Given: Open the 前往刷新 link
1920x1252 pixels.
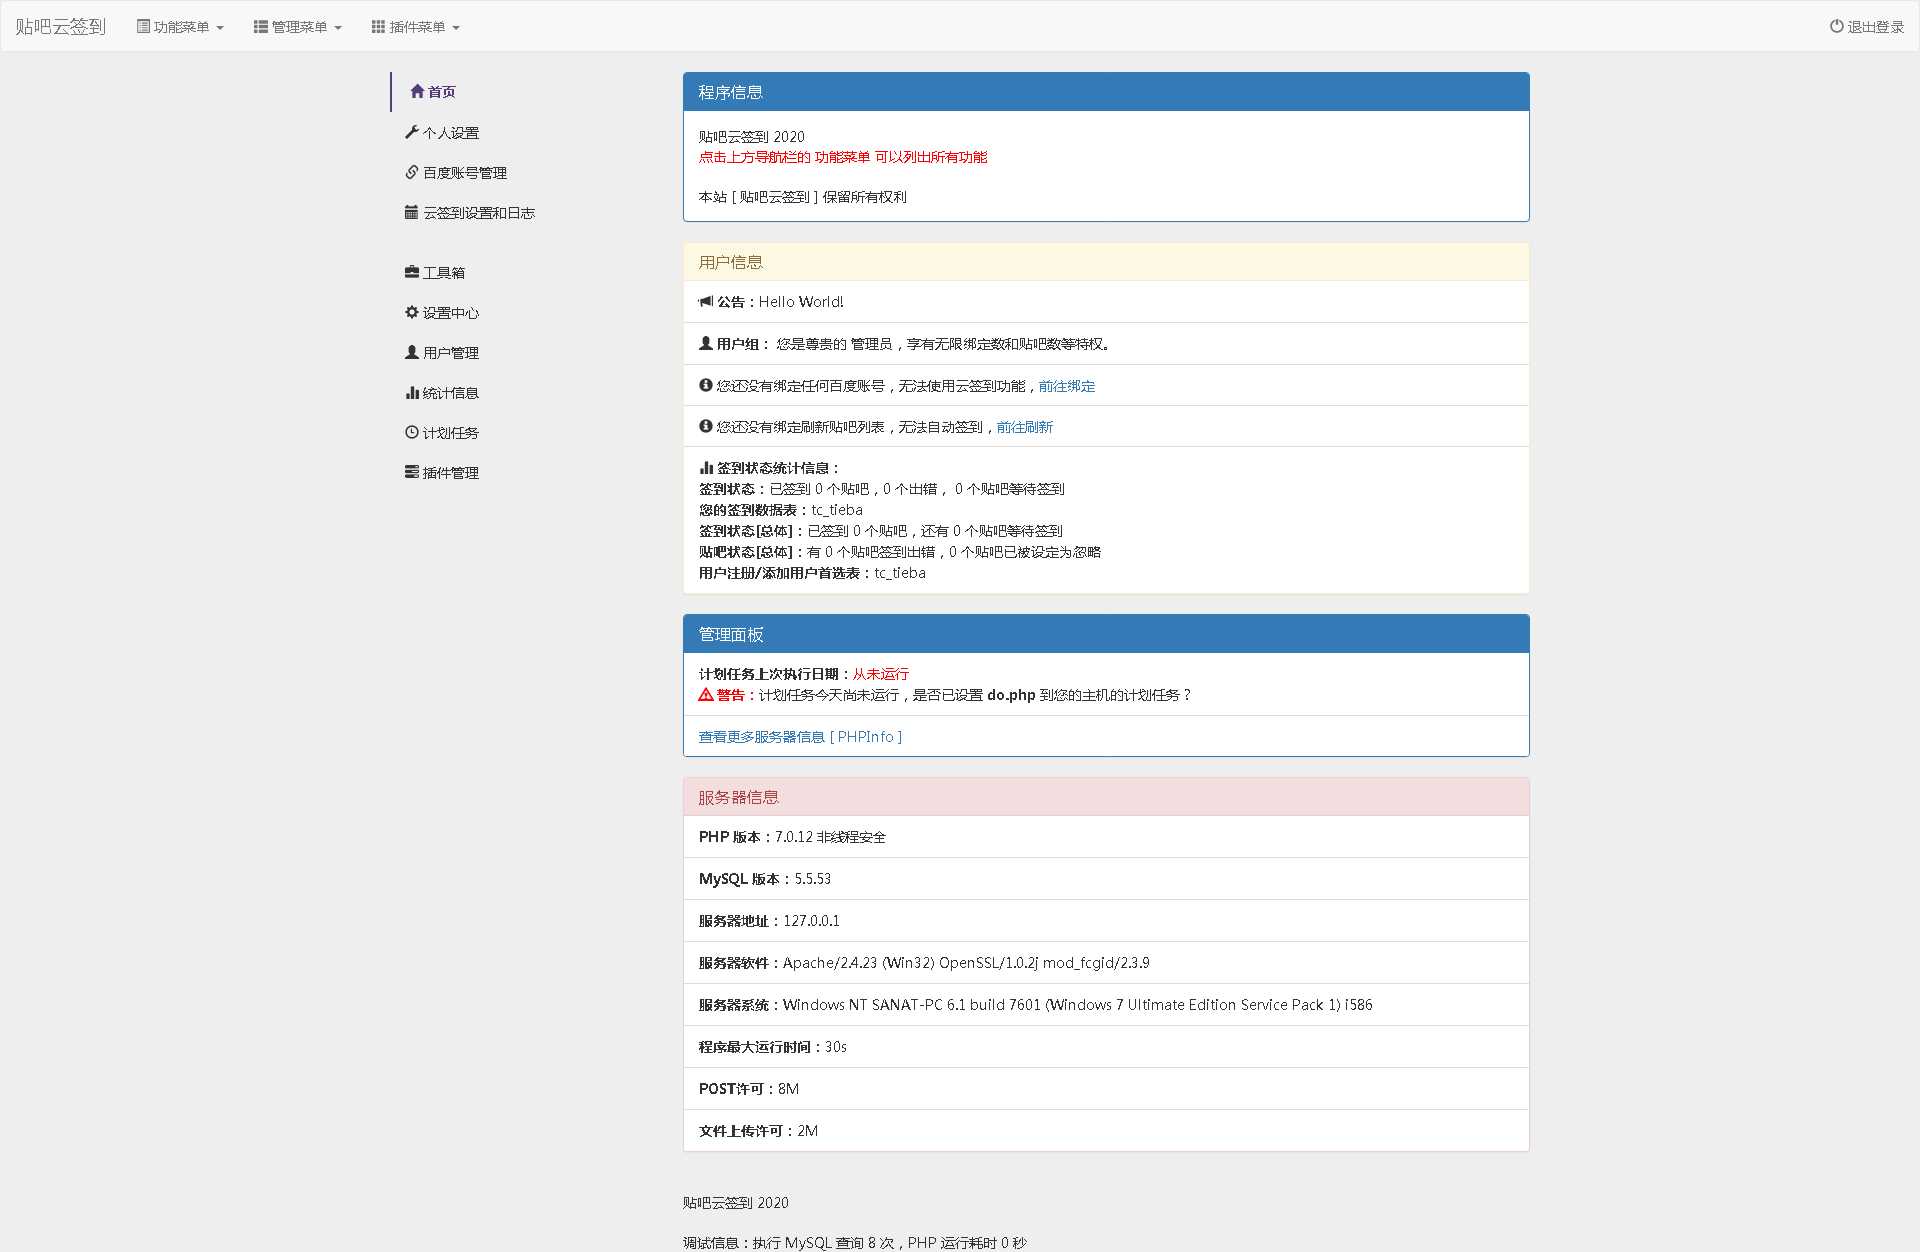Looking at the screenshot, I should pyautogui.click(x=1023, y=426).
